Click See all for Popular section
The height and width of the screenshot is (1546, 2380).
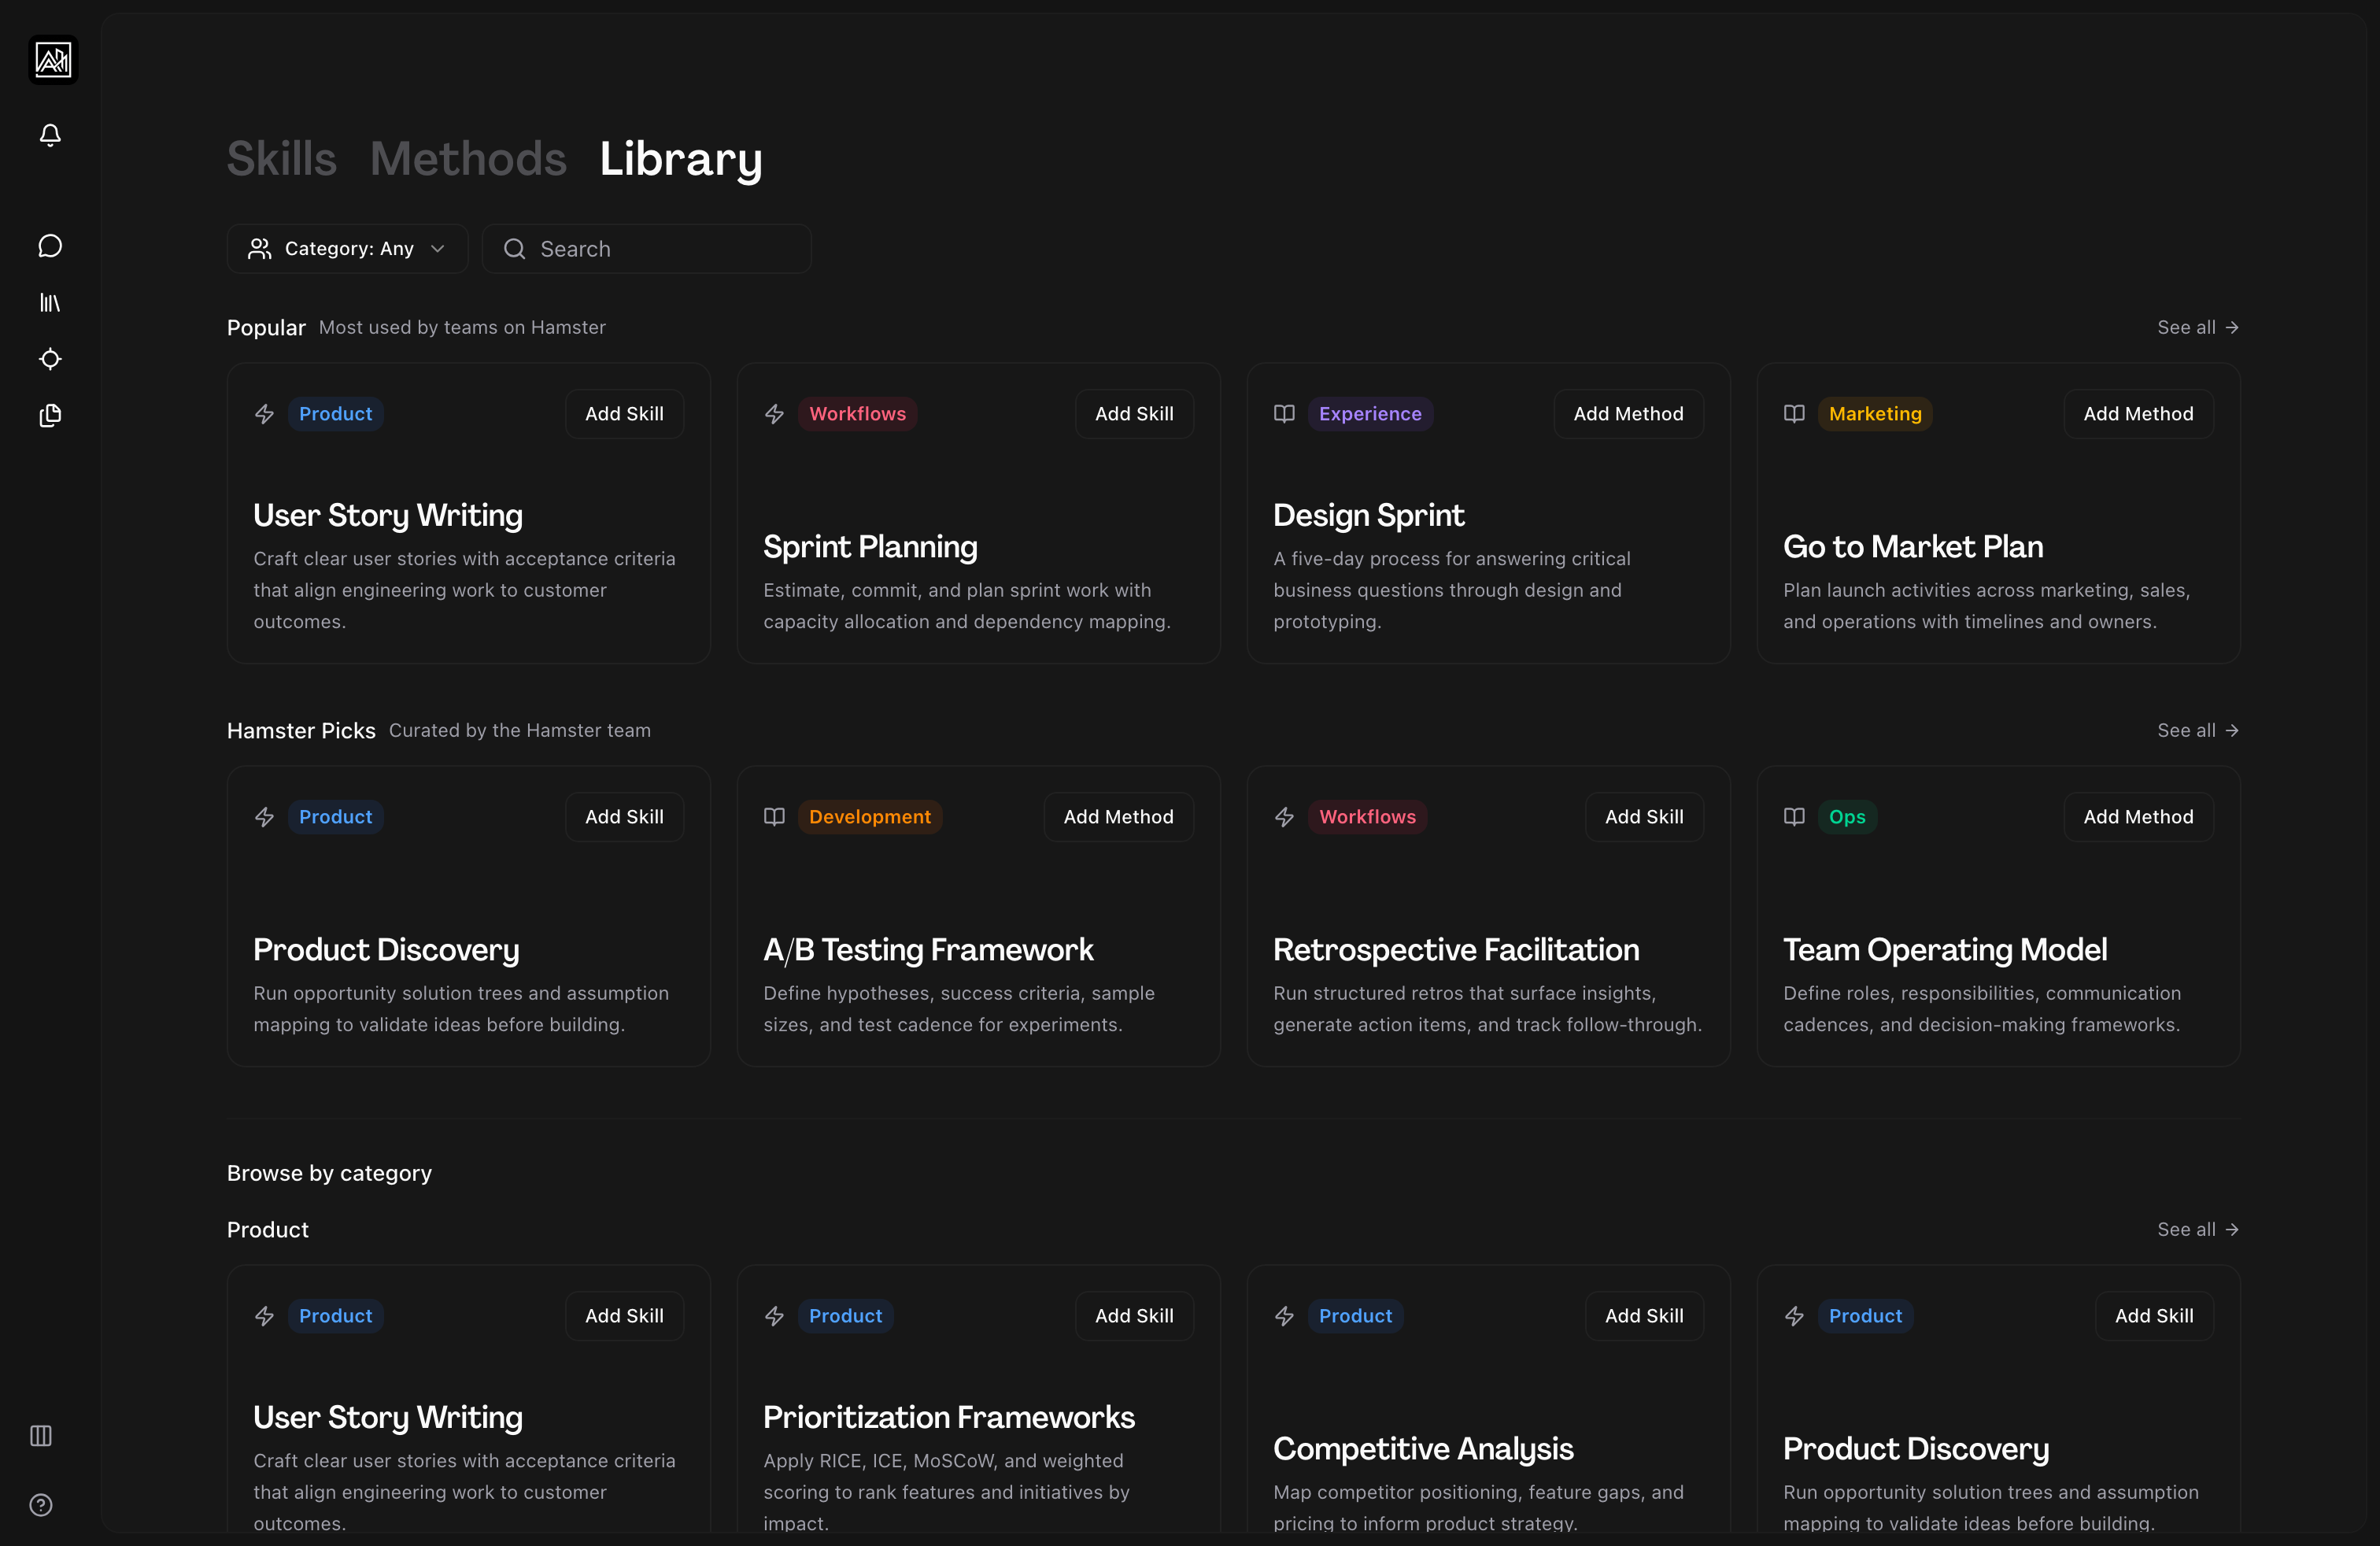pos(2197,327)
